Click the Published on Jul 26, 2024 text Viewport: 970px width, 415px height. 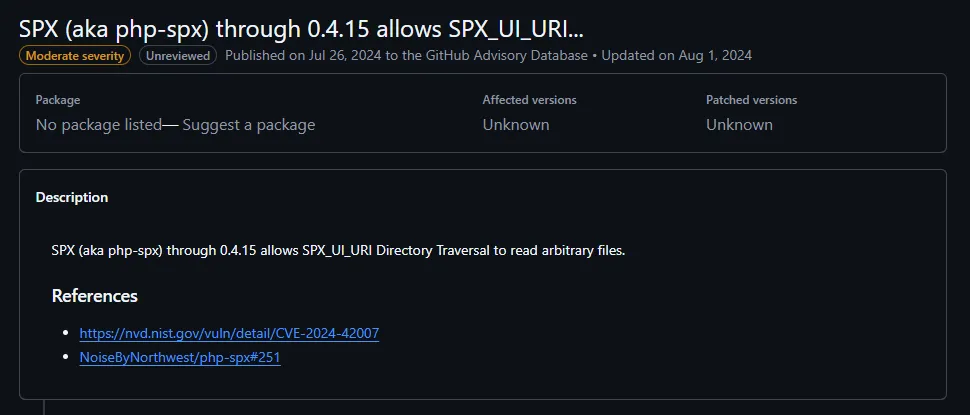[x=303, y=56]
